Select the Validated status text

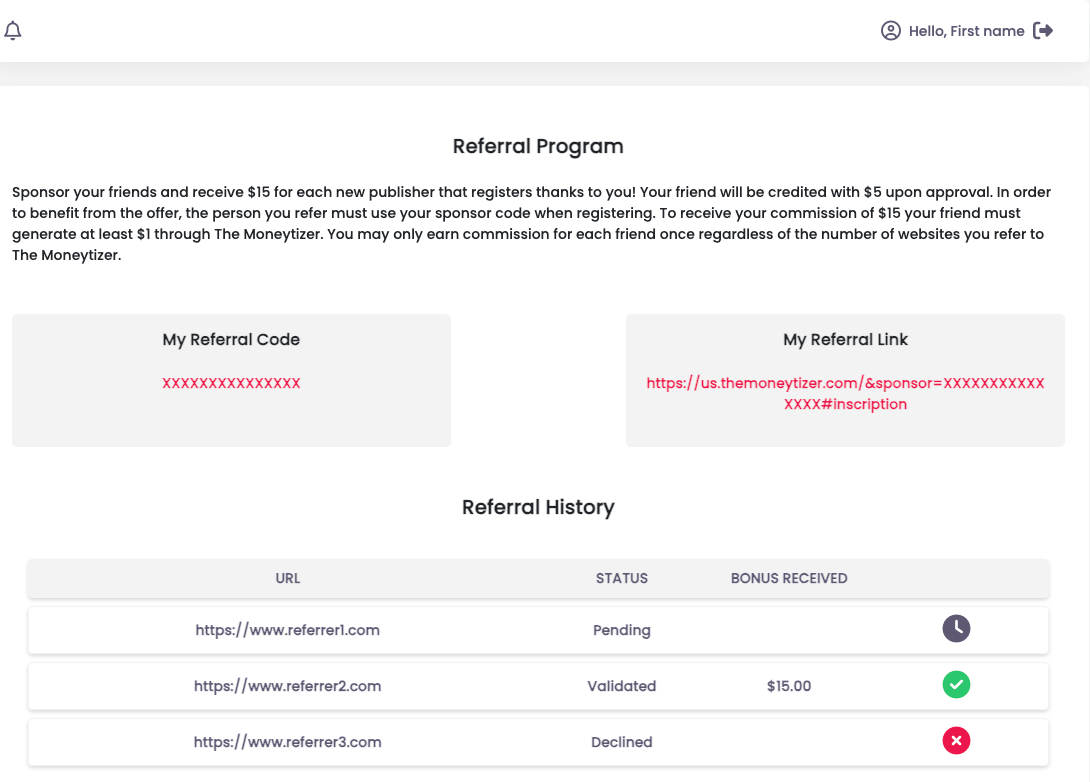coord(621,686)
